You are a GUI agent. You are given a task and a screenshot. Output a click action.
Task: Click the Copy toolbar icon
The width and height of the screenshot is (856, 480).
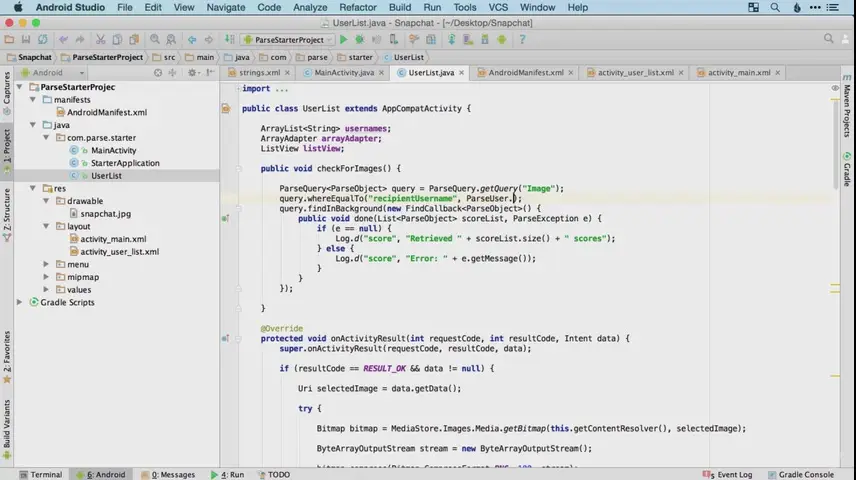[x=117, y=39]
